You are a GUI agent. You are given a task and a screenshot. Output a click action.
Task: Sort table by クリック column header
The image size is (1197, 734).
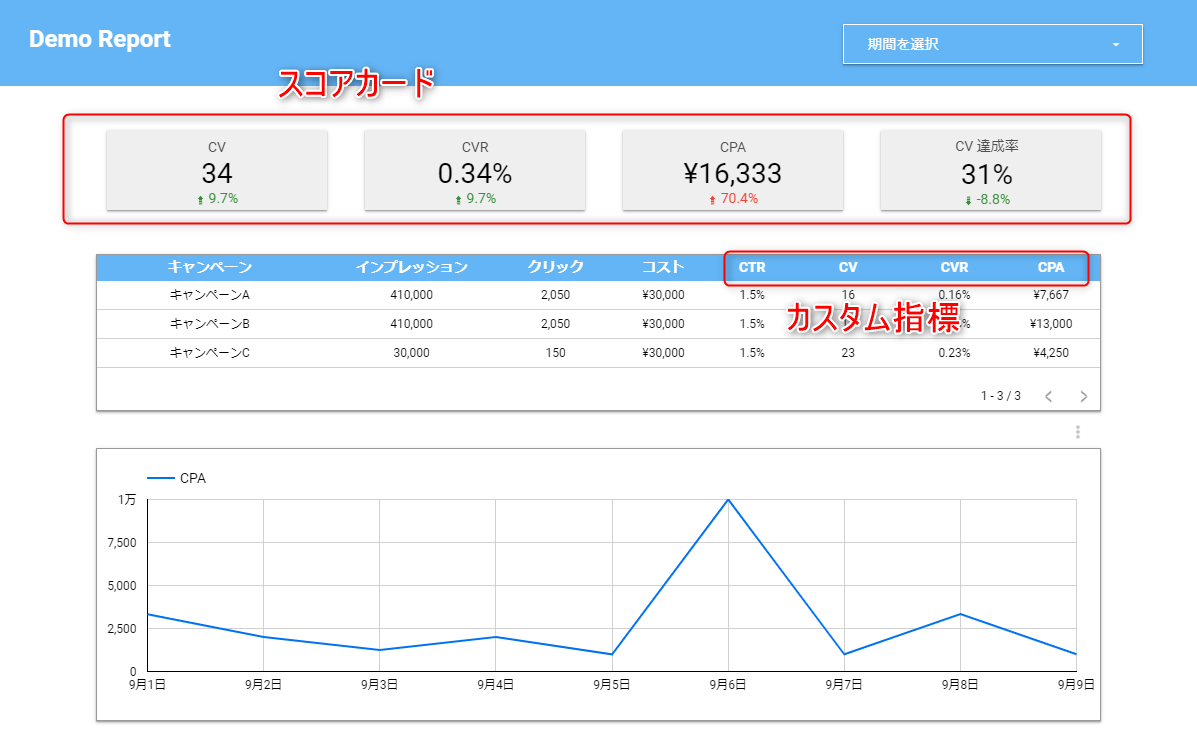click(555, 267)
